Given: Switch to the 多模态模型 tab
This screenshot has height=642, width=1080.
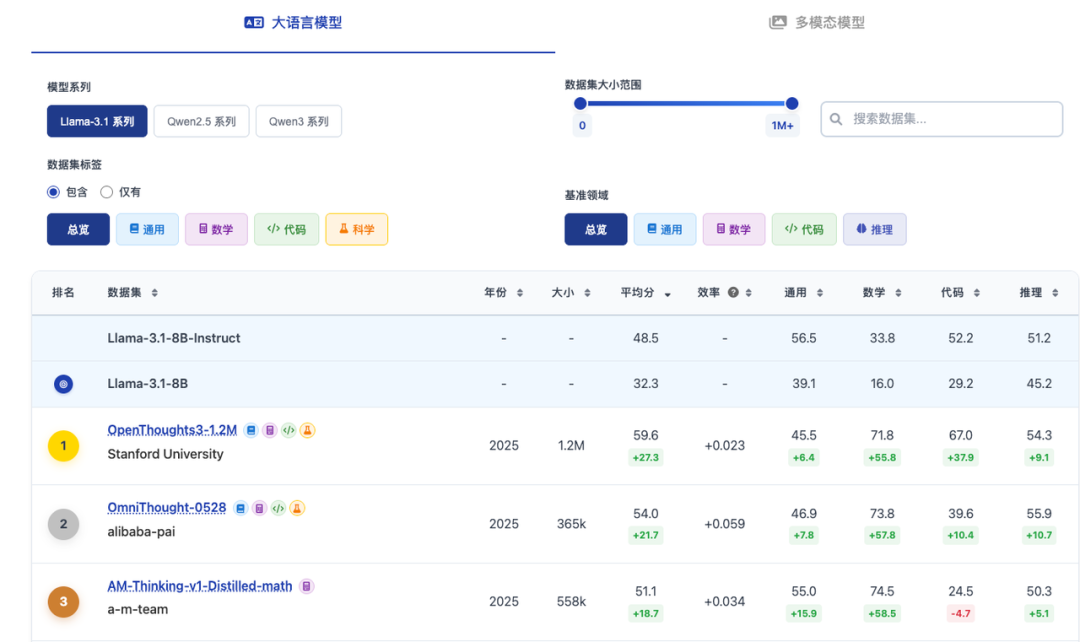Looking at the screenshot, I should click(x=817, y=22).
